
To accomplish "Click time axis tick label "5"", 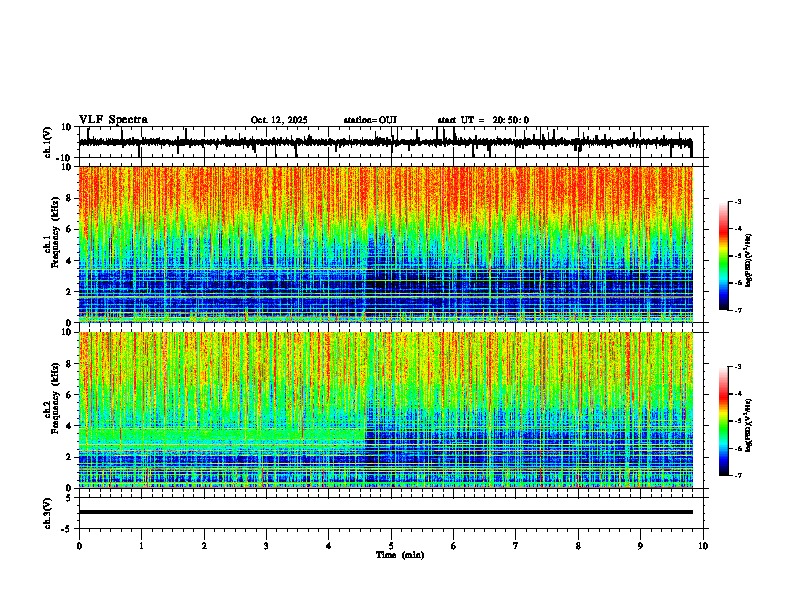I will [391, 546].
